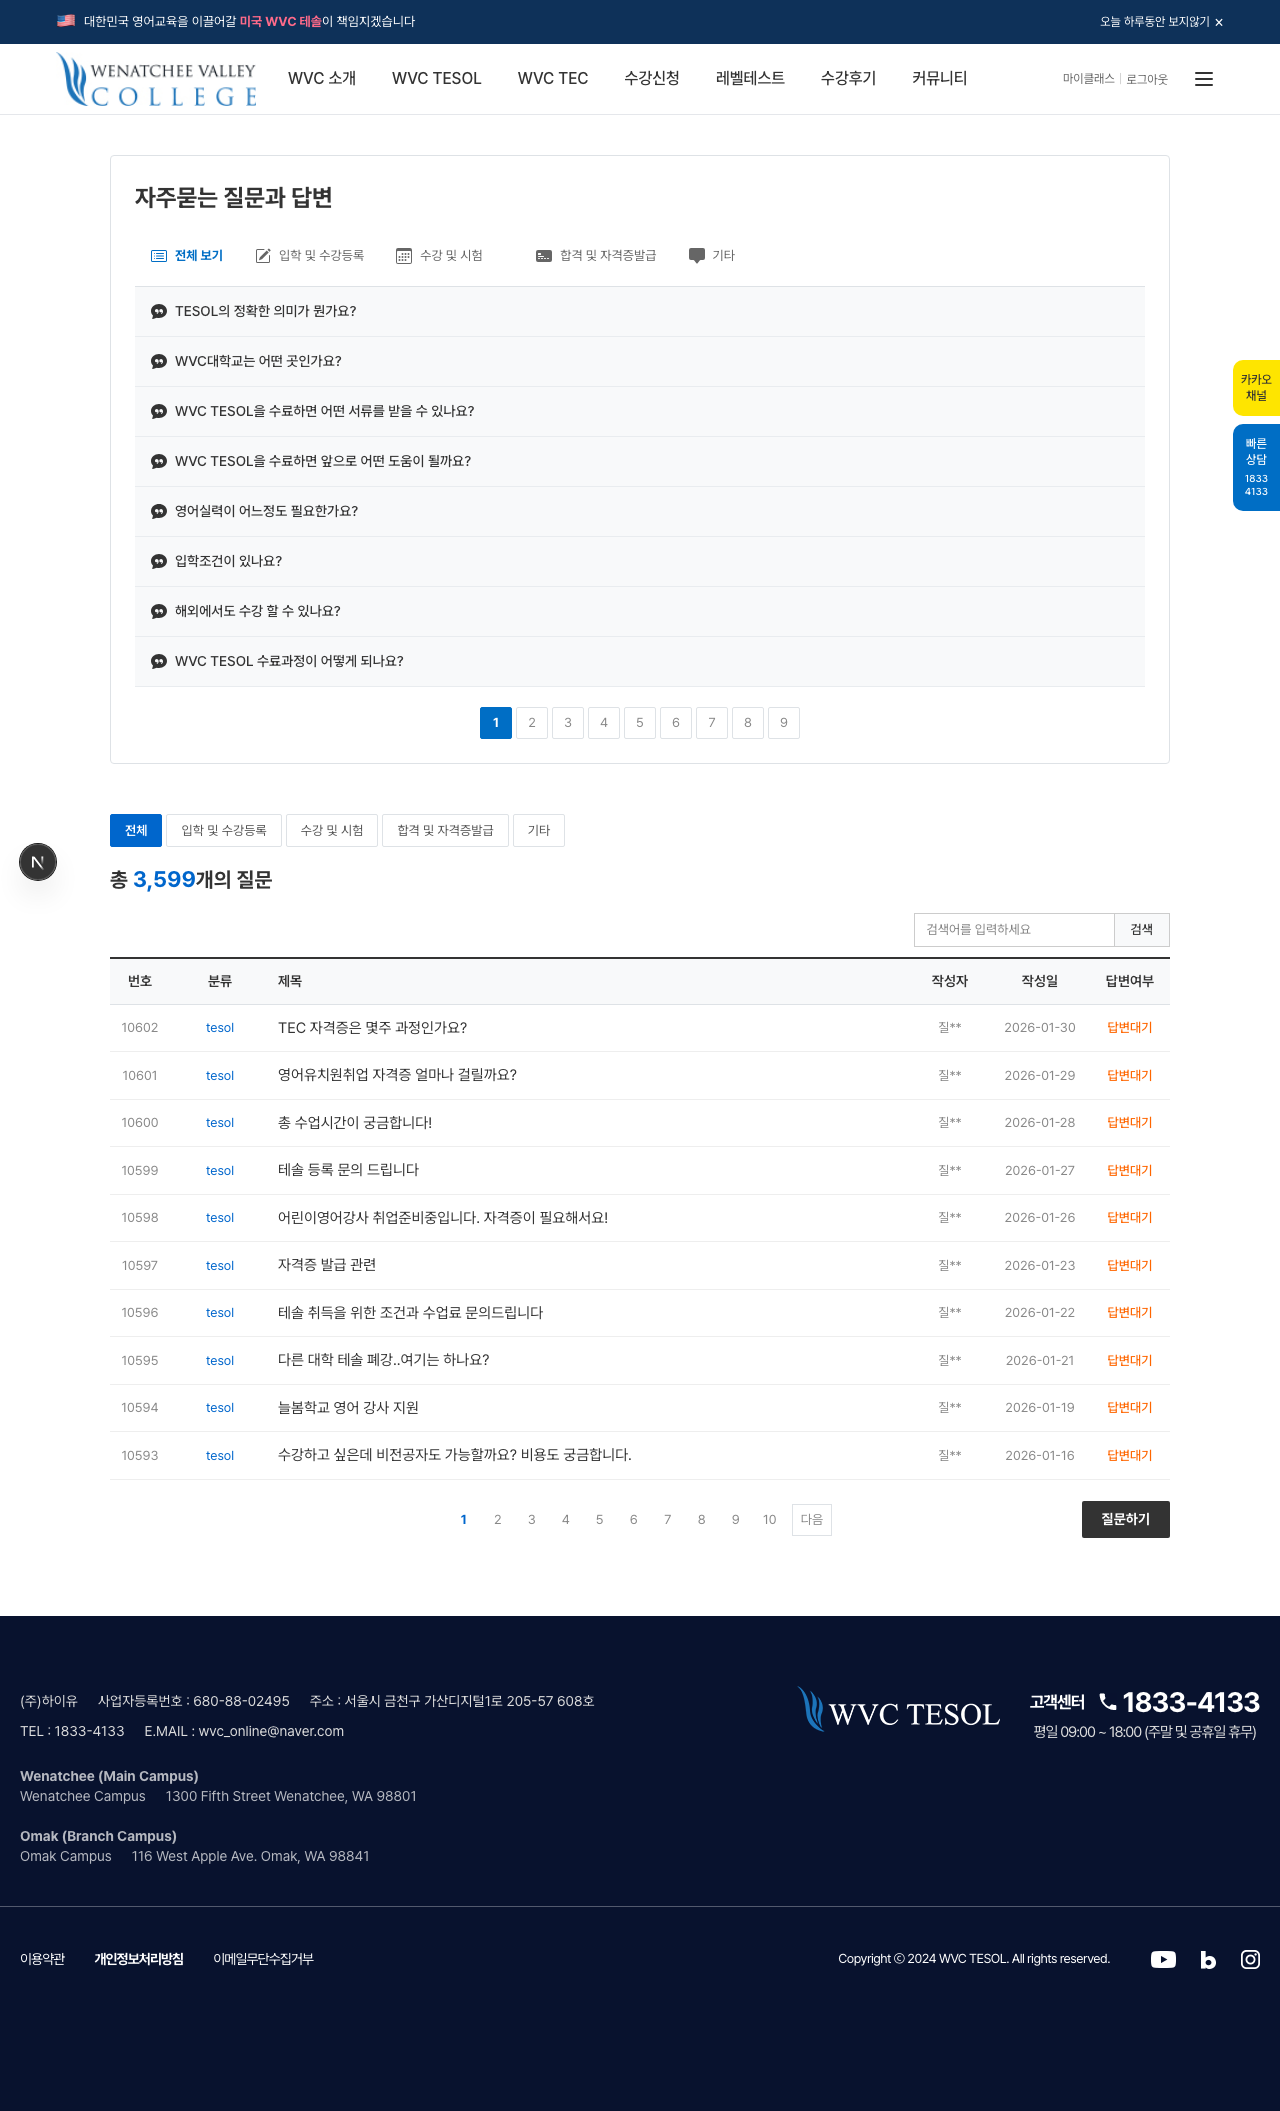Viewport: 1280px width, 2111px height.
Task: Open the WVC TESOL menu
Action: [437, 78]
